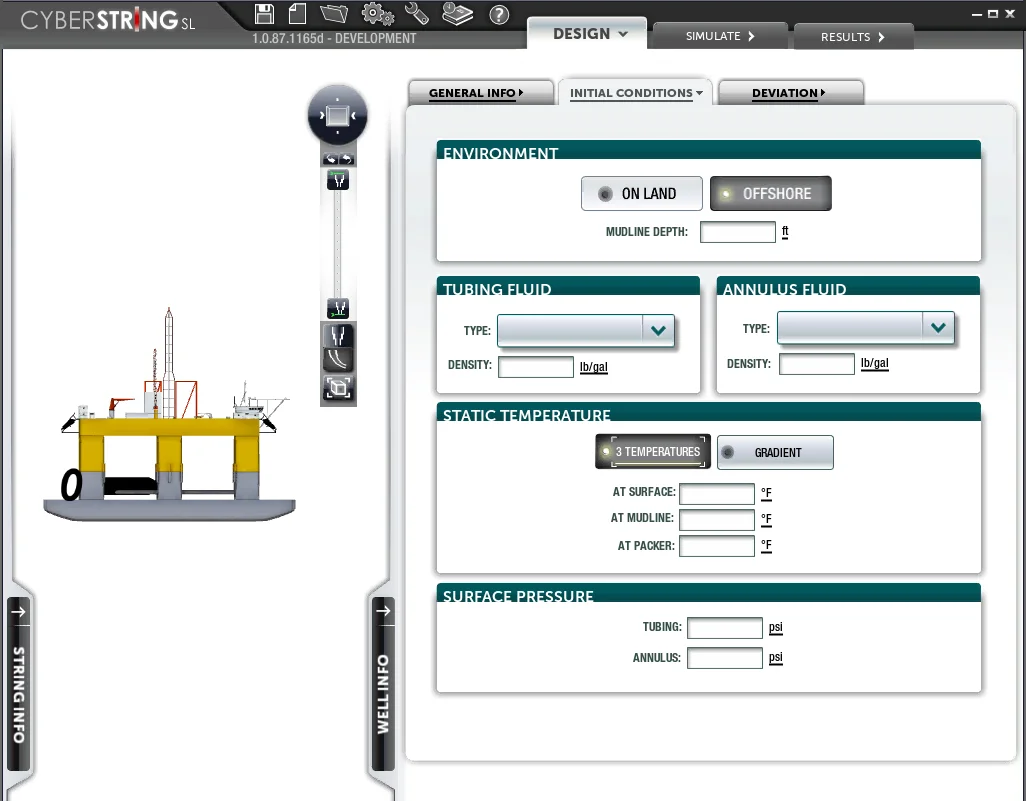Rotate view left with the left curved arrow
The height and width of the screenshot is (801, 1026).
click(x=330, y=159)
